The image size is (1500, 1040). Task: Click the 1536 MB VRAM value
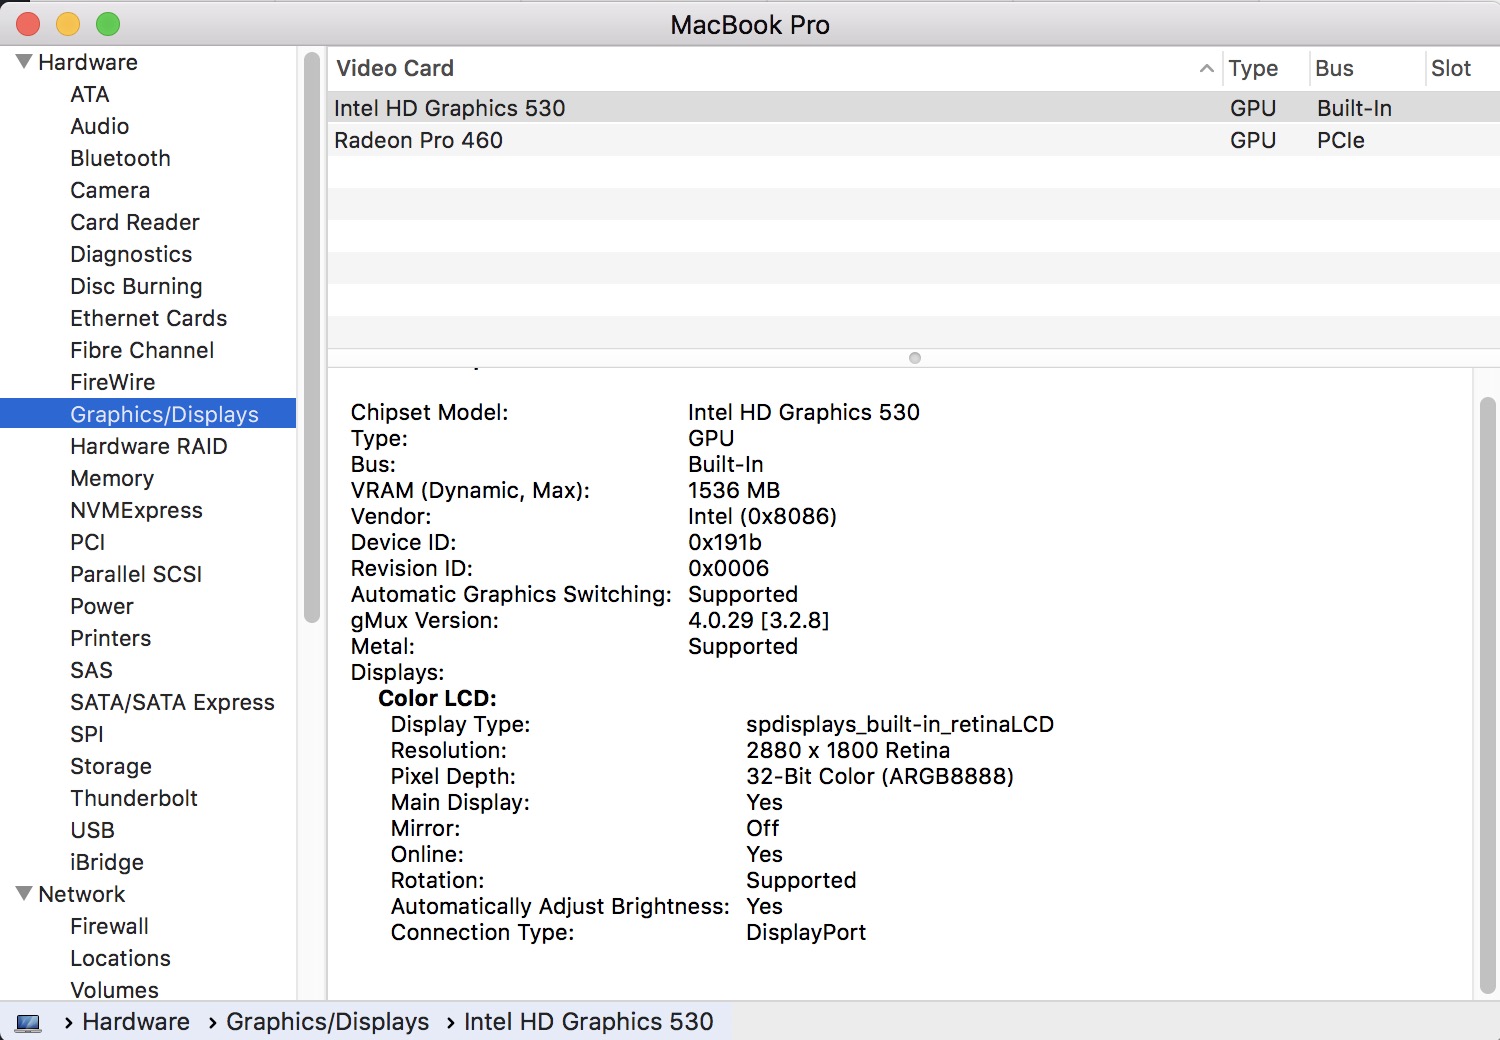click(x=734, y=490)
